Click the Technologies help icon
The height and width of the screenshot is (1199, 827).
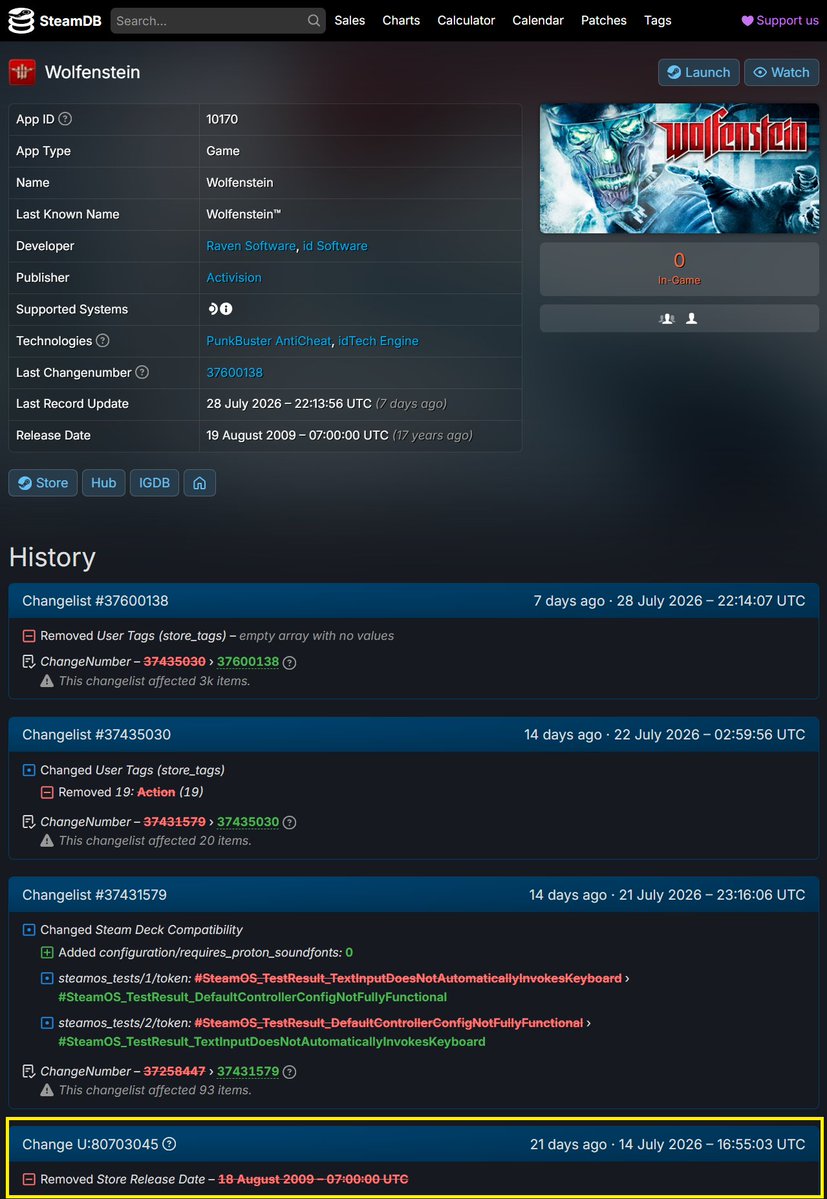click(102, 341)
